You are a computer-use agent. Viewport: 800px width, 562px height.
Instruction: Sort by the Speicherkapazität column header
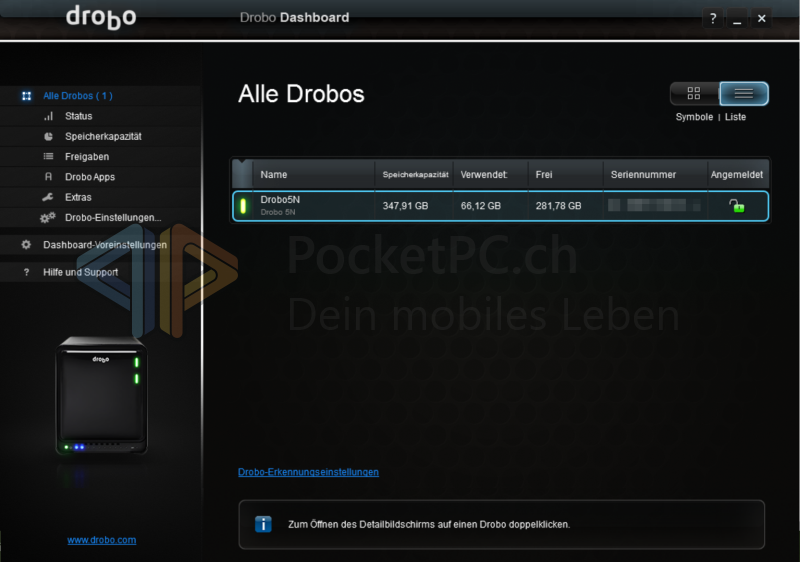click(x=414, y=174)
